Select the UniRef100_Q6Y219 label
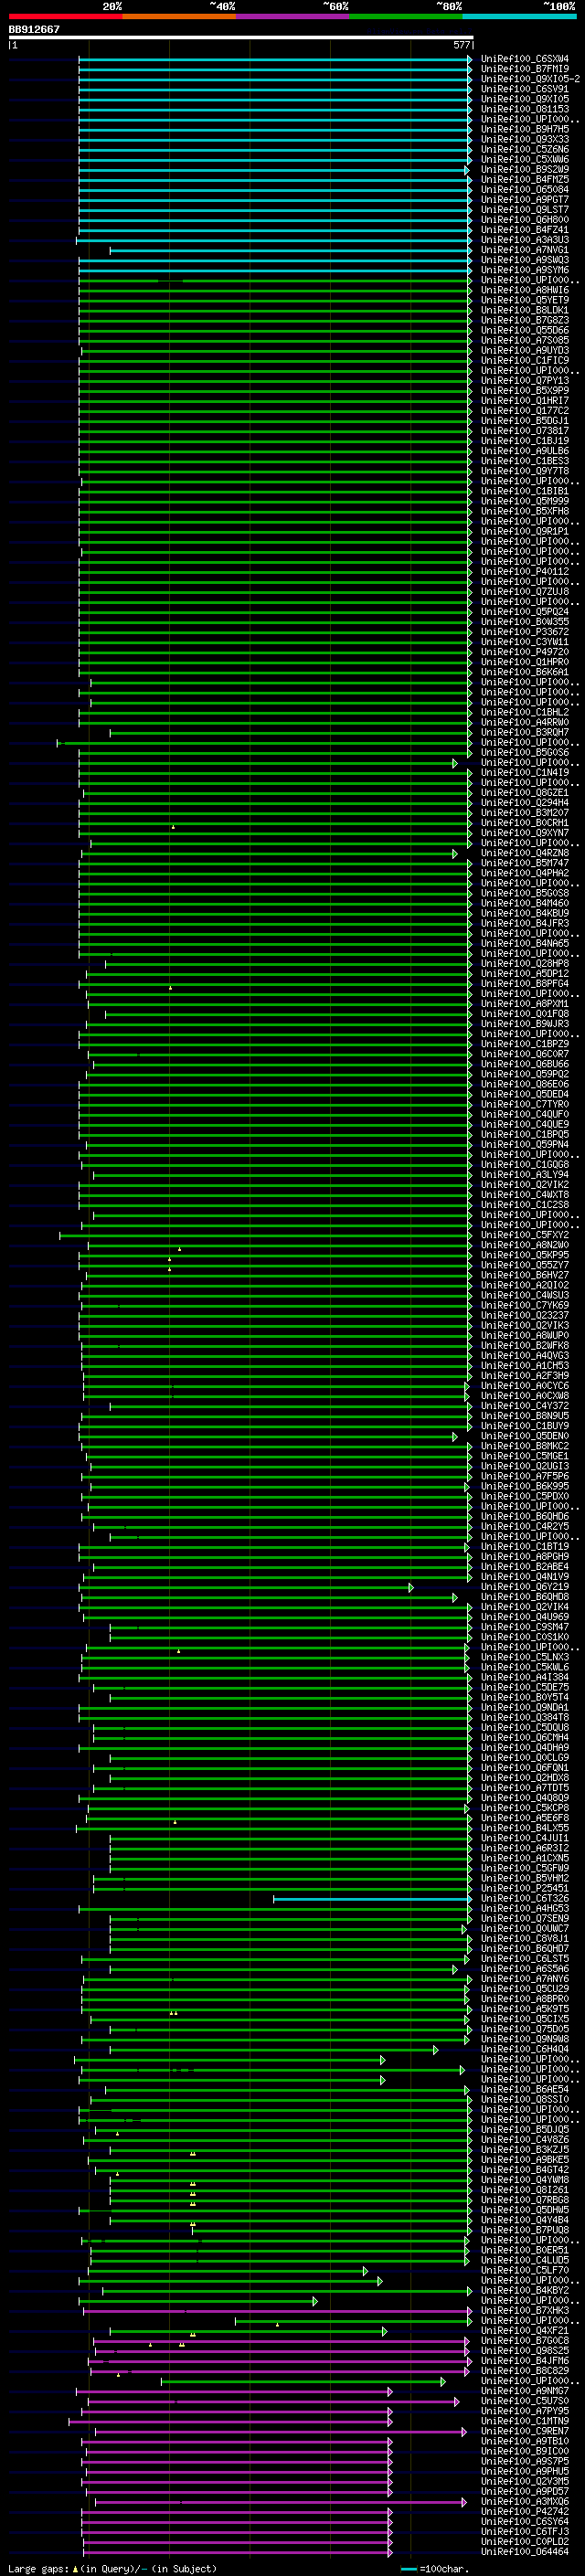585x2576 pixels. pyautogui.click(x=525, y=1587)
